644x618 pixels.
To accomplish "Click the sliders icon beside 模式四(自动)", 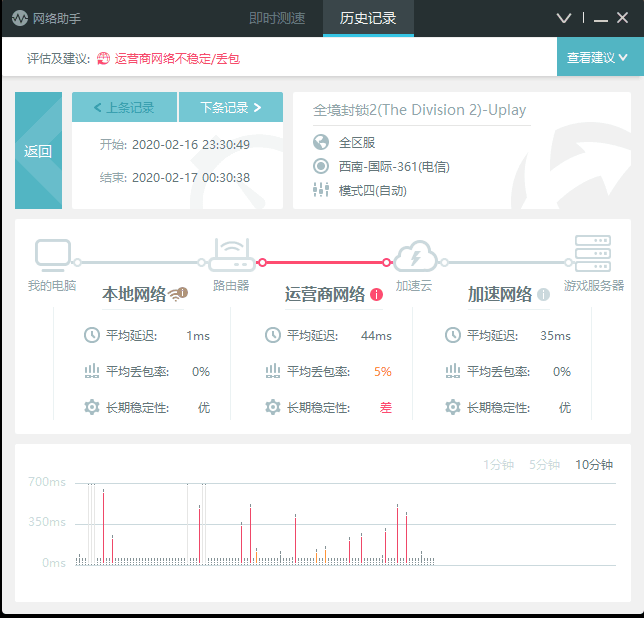I will point(321,190).
